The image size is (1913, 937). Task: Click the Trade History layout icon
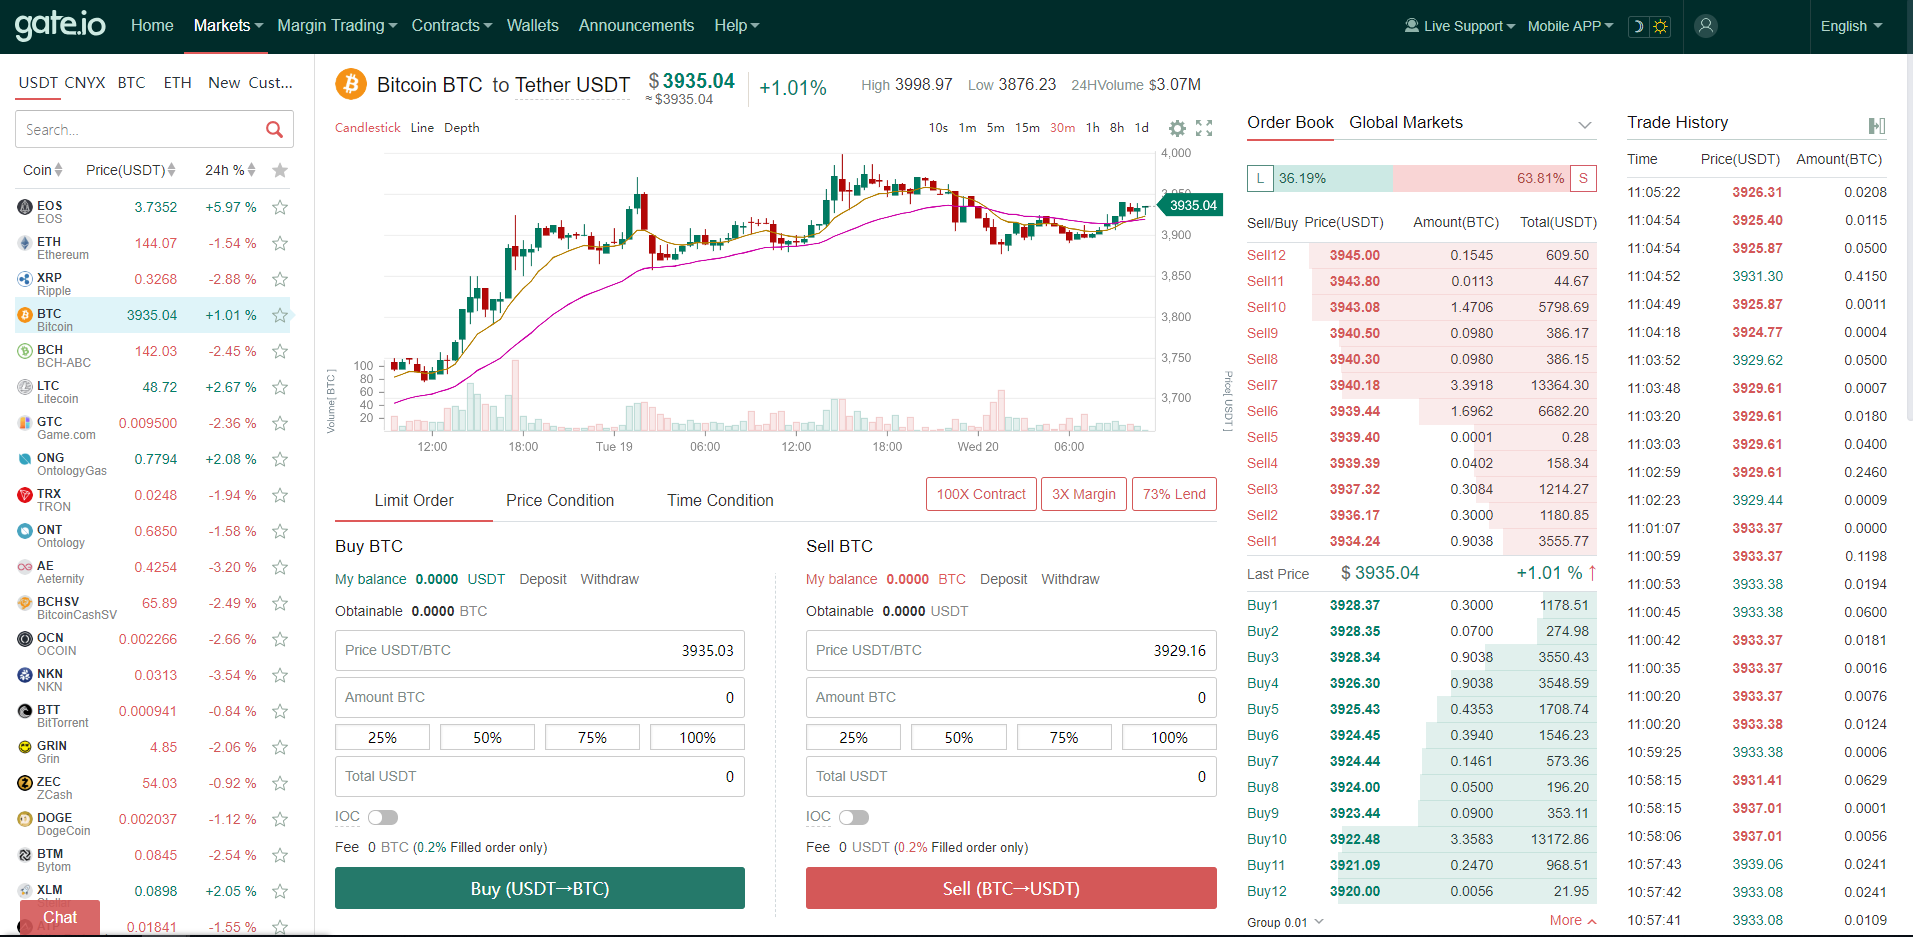click(x=1876, y=125)
